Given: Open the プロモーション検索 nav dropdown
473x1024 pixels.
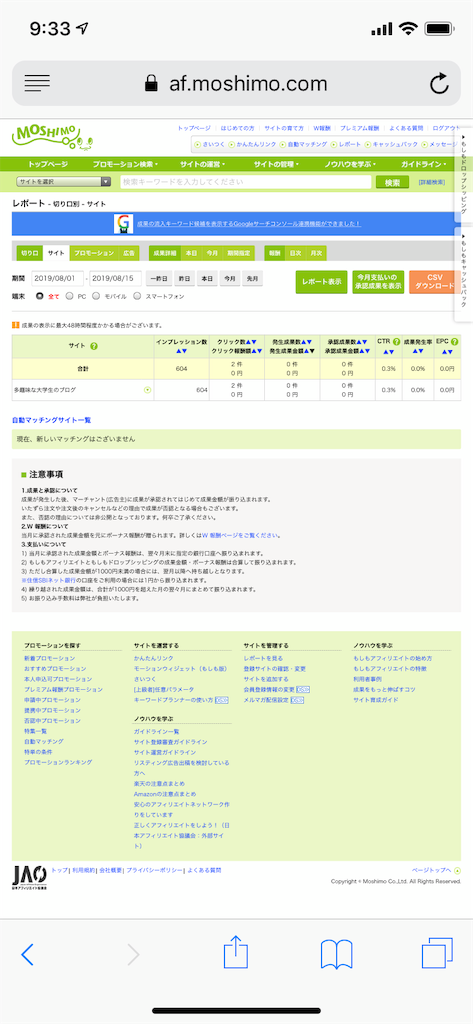Looking at the screenshot, I should [125, 164].
